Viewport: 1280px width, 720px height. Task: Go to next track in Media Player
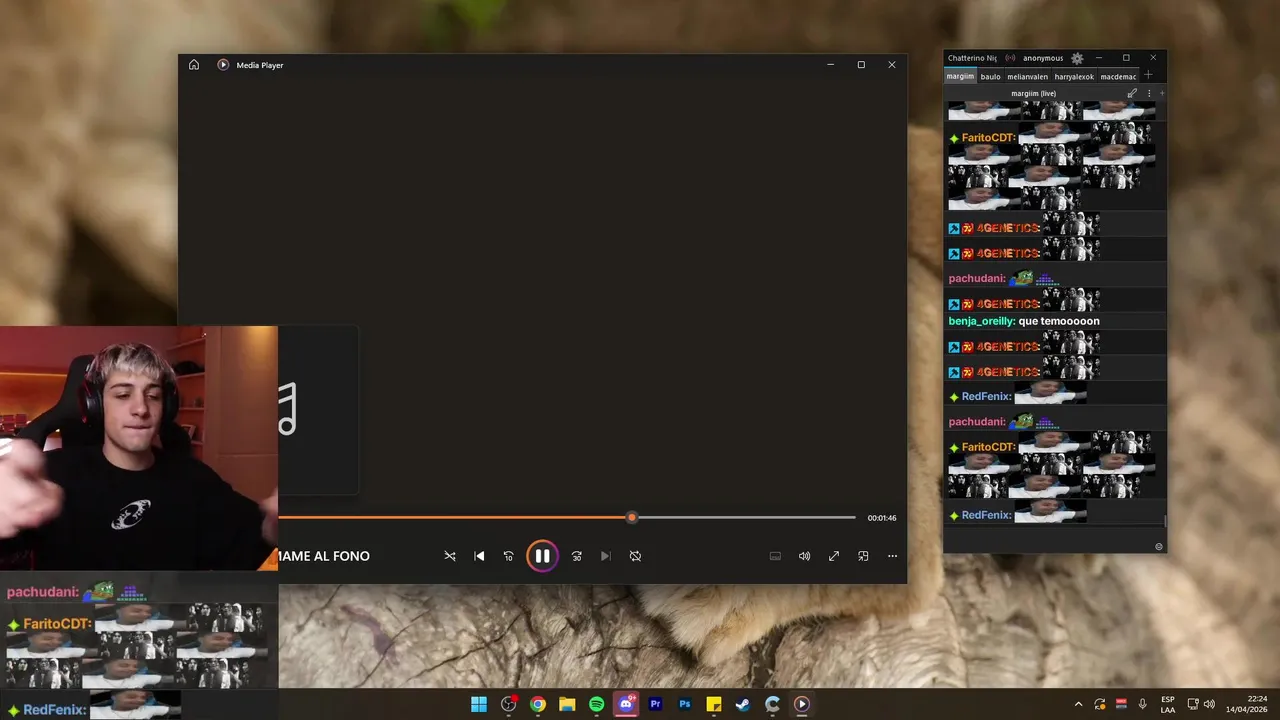click(605, 556)
